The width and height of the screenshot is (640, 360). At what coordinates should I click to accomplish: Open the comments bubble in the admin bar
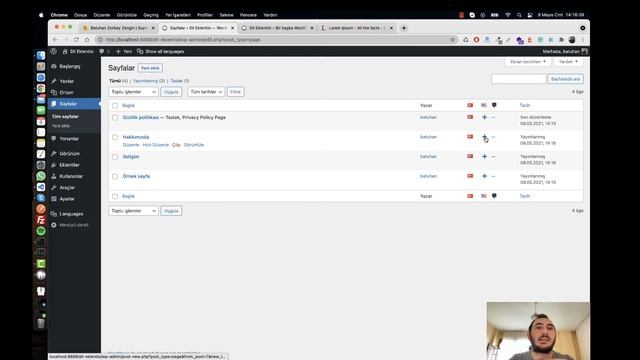point(104,51)
